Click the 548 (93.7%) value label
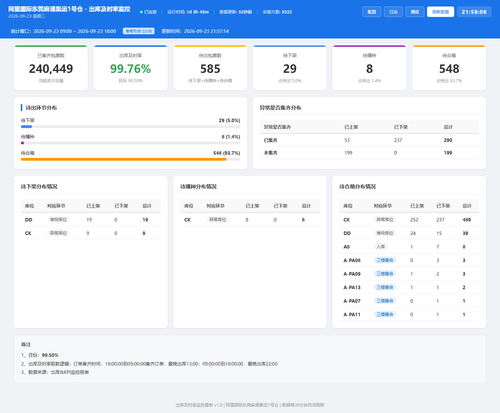The width and height of the screenshot is (500, 413). click(227, 153)
